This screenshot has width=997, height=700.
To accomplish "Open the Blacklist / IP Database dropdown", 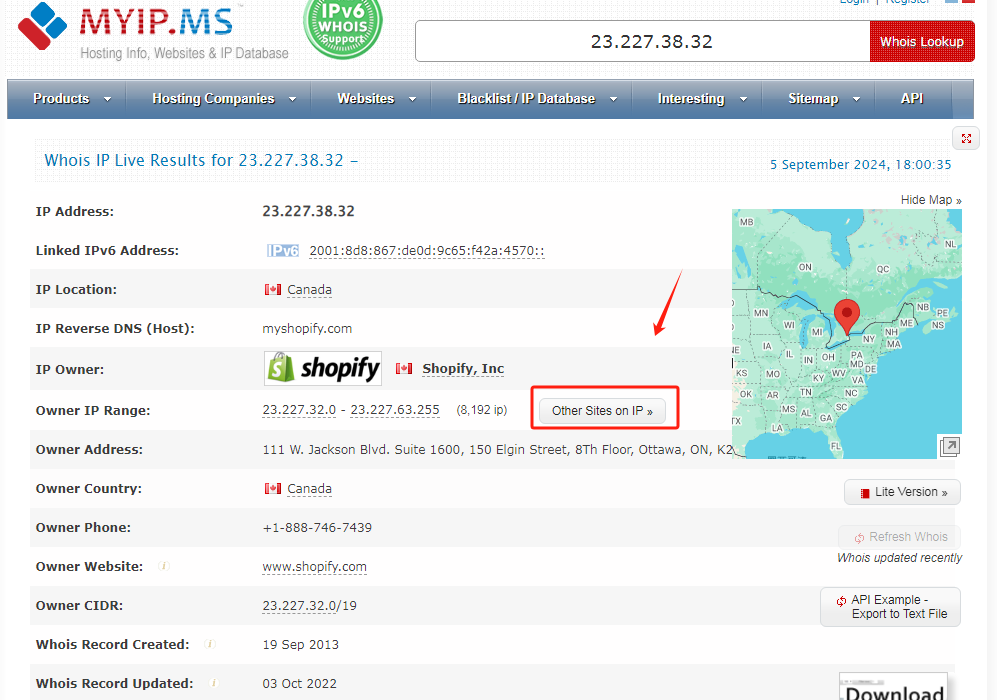I will (536, 99).
